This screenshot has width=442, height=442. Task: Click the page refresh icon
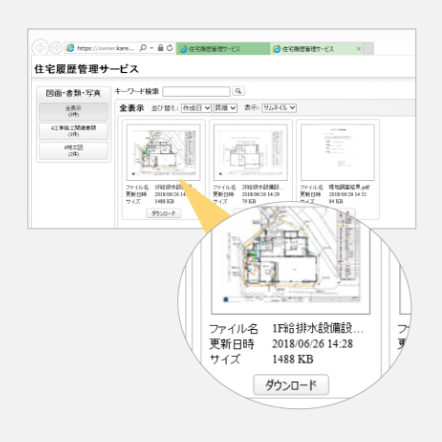(170, 48)
